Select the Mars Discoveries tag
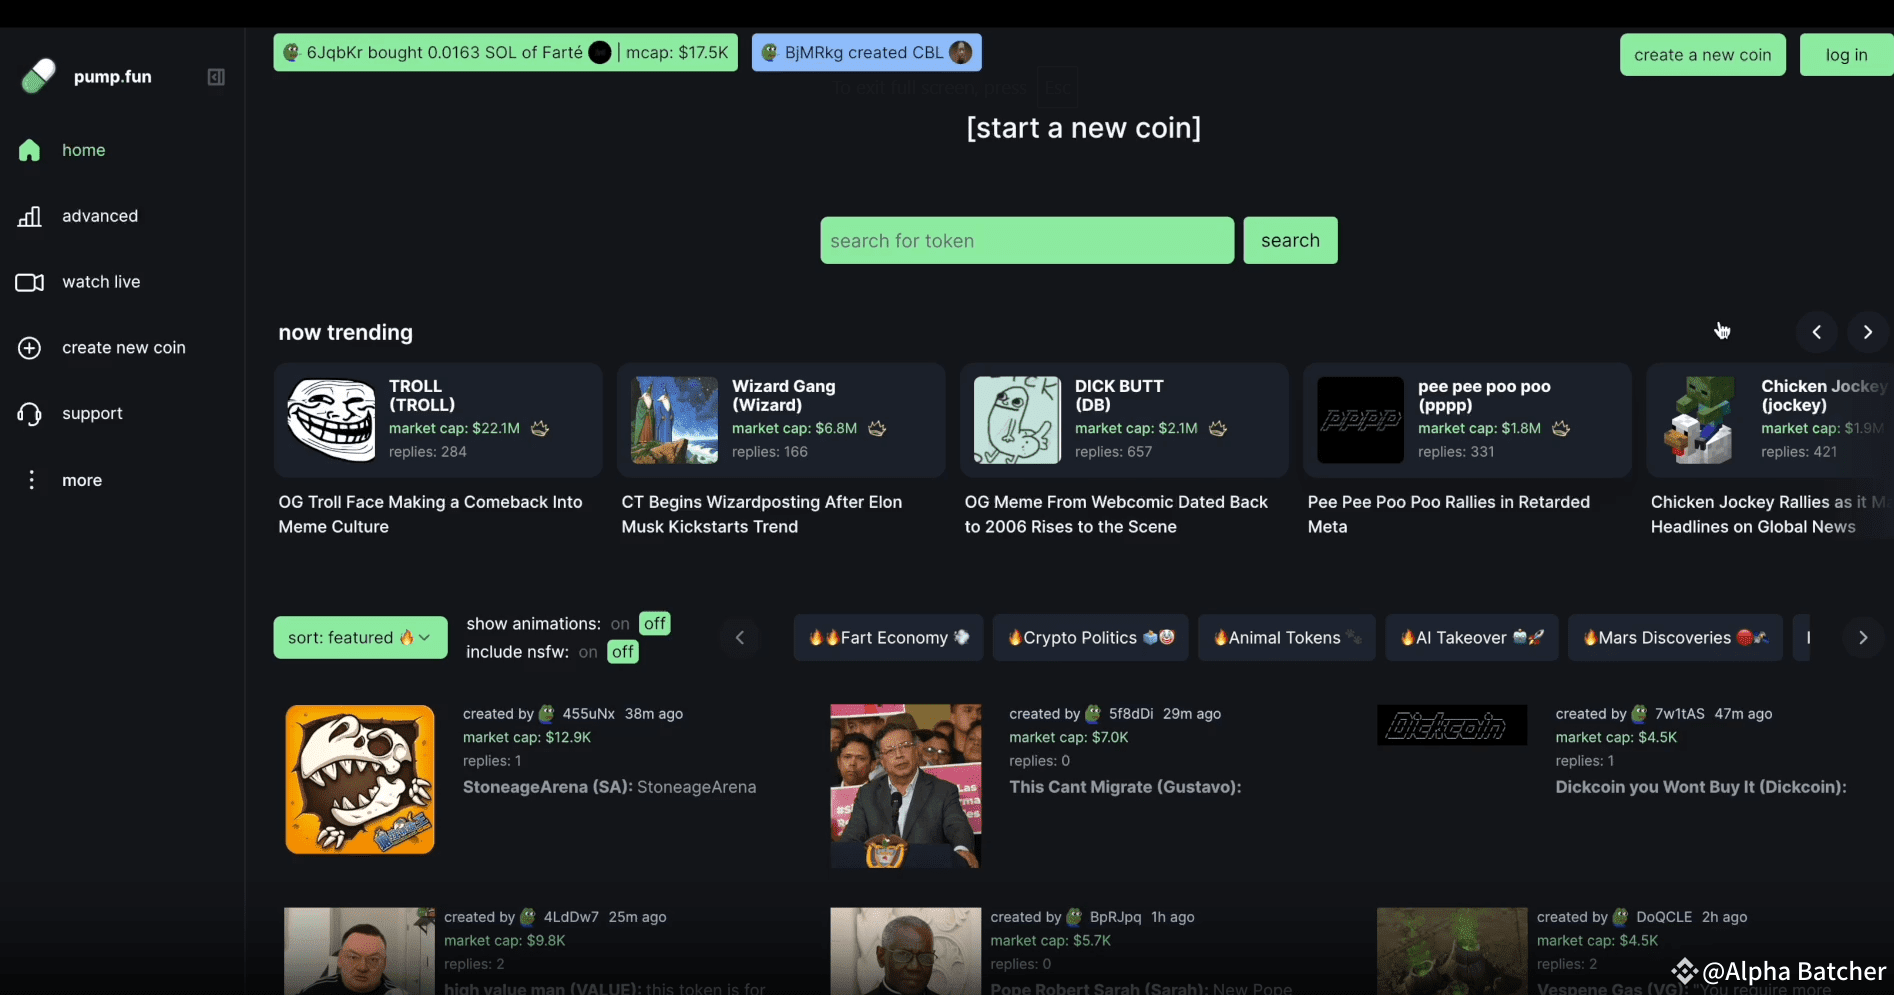The image size is (1894, 995). (1675, 638)
